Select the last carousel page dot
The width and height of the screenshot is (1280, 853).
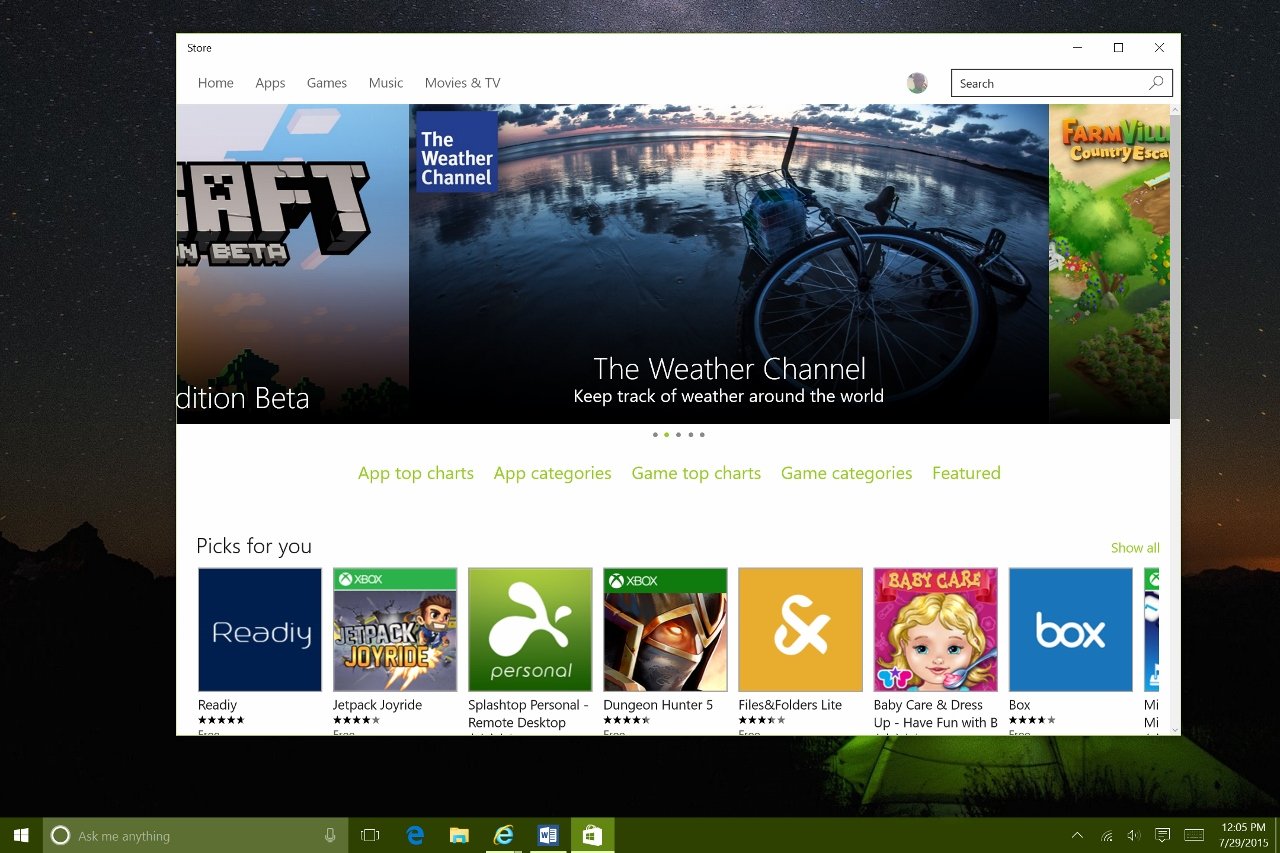click(x=703, y=435)
